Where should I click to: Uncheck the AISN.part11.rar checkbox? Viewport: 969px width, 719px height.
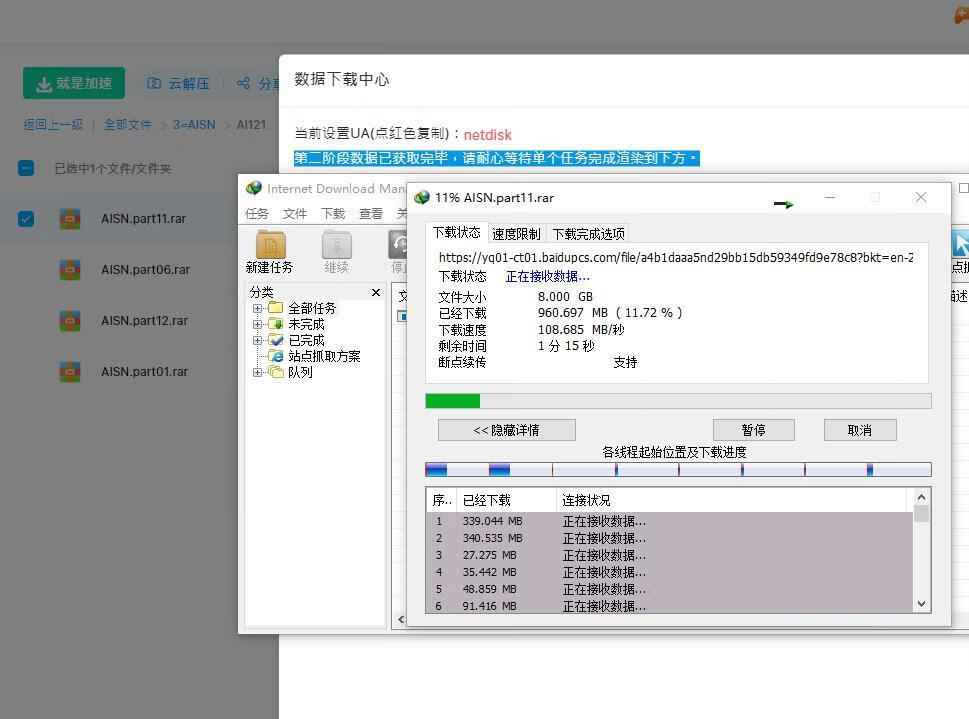[x=25, y=218]
